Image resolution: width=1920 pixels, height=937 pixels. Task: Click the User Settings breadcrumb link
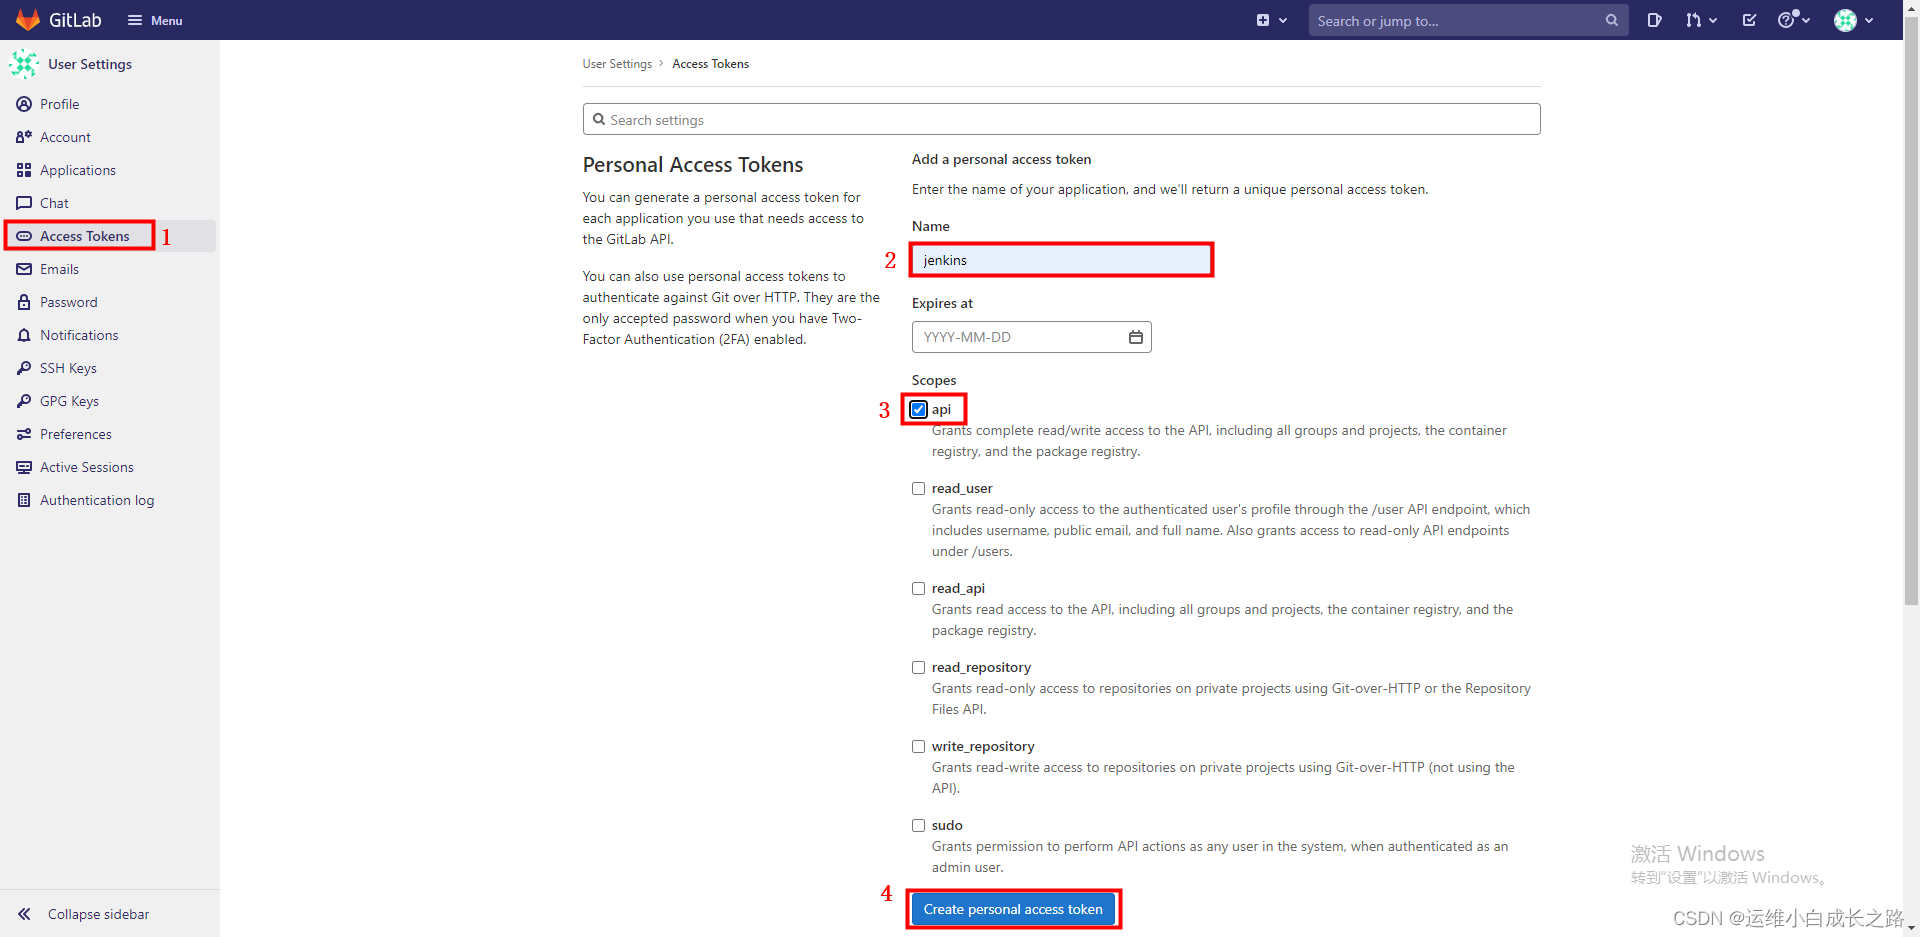[617, 64]
